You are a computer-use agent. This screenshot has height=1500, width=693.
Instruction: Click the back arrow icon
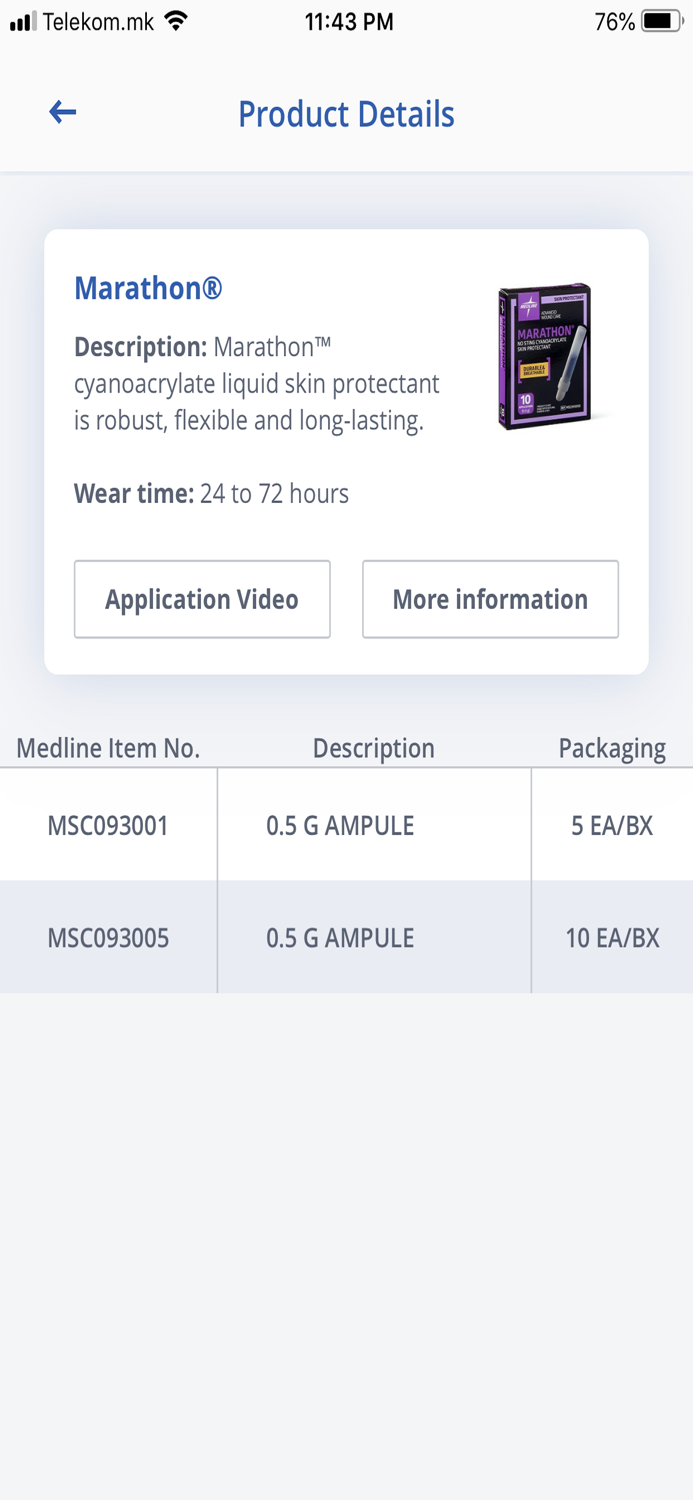pyautogui.click(x=62, y=112)
